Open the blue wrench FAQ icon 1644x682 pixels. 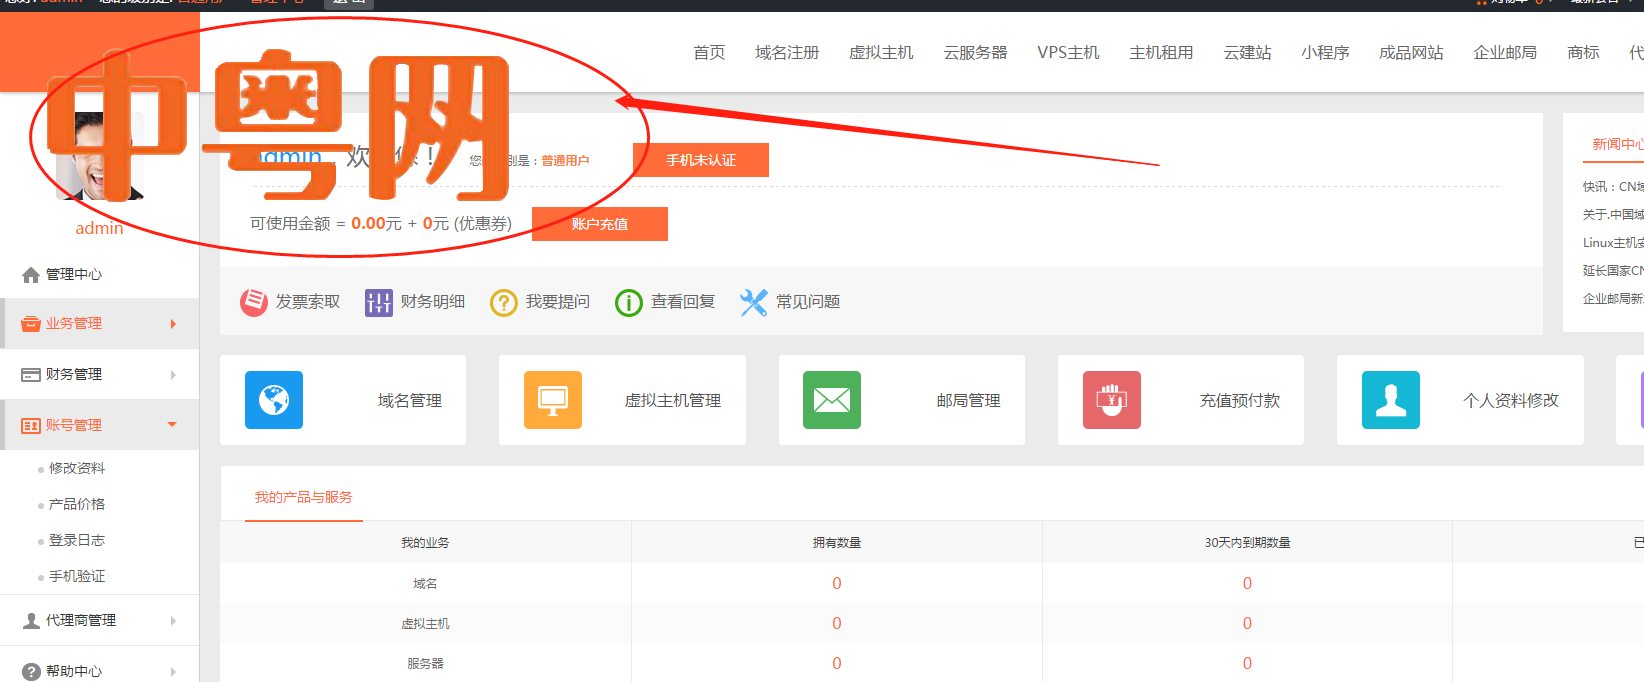point(753,302)
